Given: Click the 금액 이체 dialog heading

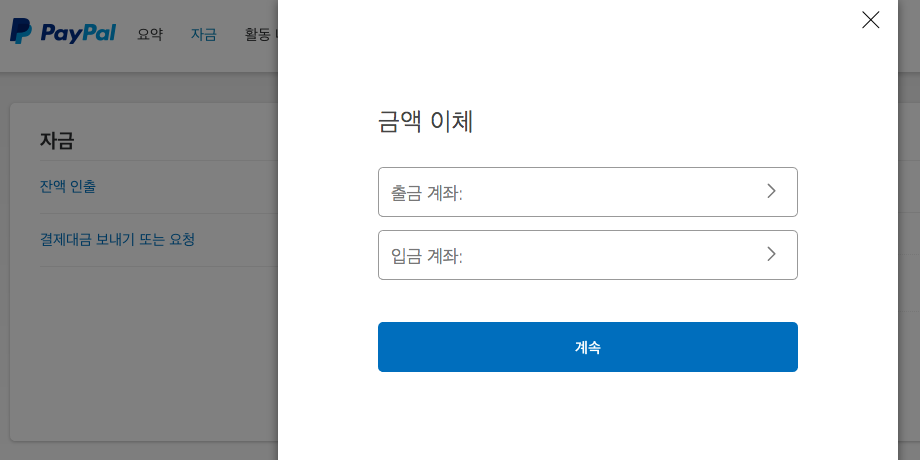Looking at the screenshot, I should pyautogui.click(x=425, y=122).
